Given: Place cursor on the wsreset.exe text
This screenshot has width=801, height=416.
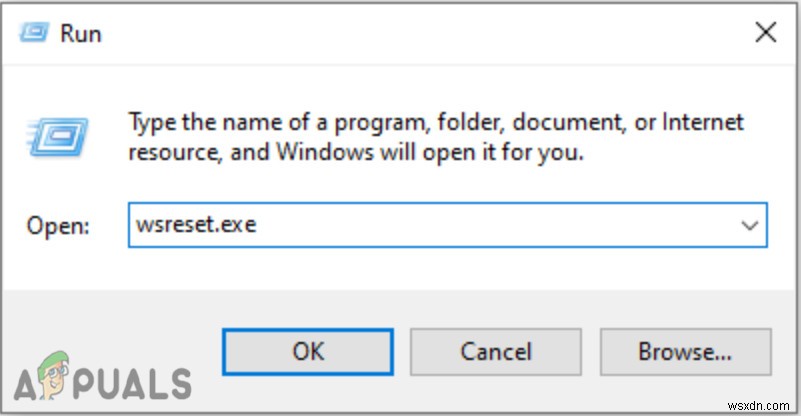Looking at the screenshot, I should click(x=194, y=226).
